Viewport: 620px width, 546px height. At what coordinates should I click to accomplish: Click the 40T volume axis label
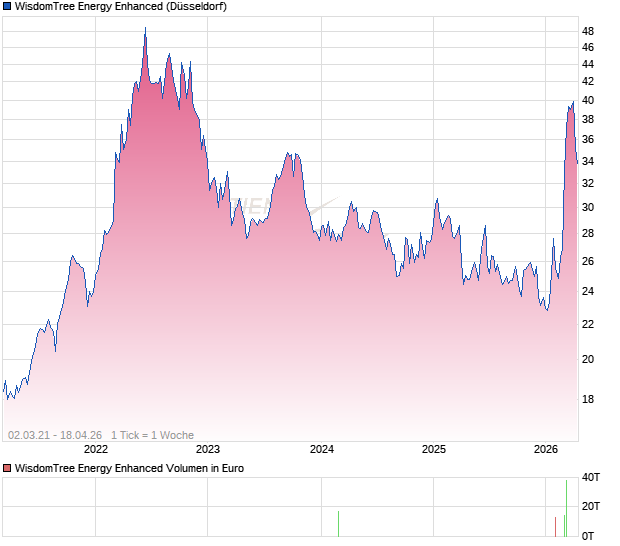(590, 477)
